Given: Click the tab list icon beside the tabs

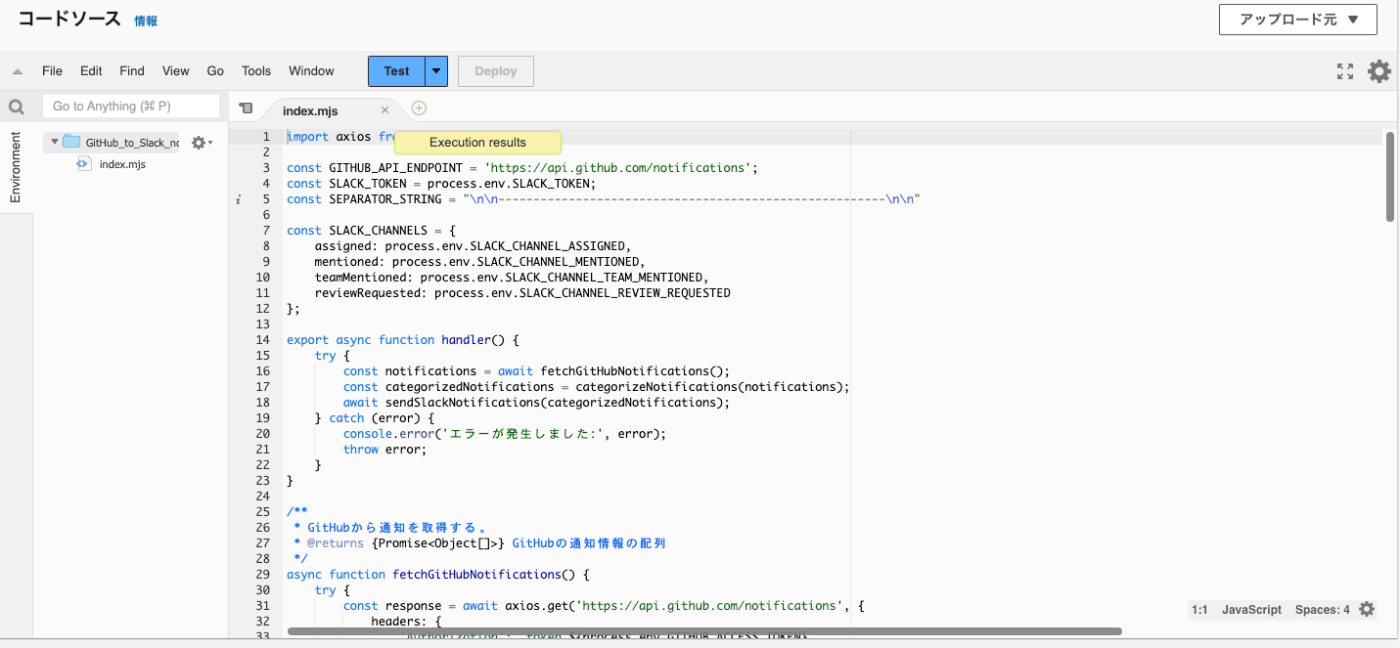Looking at the screenshot, I should click(x=244, y=107).
